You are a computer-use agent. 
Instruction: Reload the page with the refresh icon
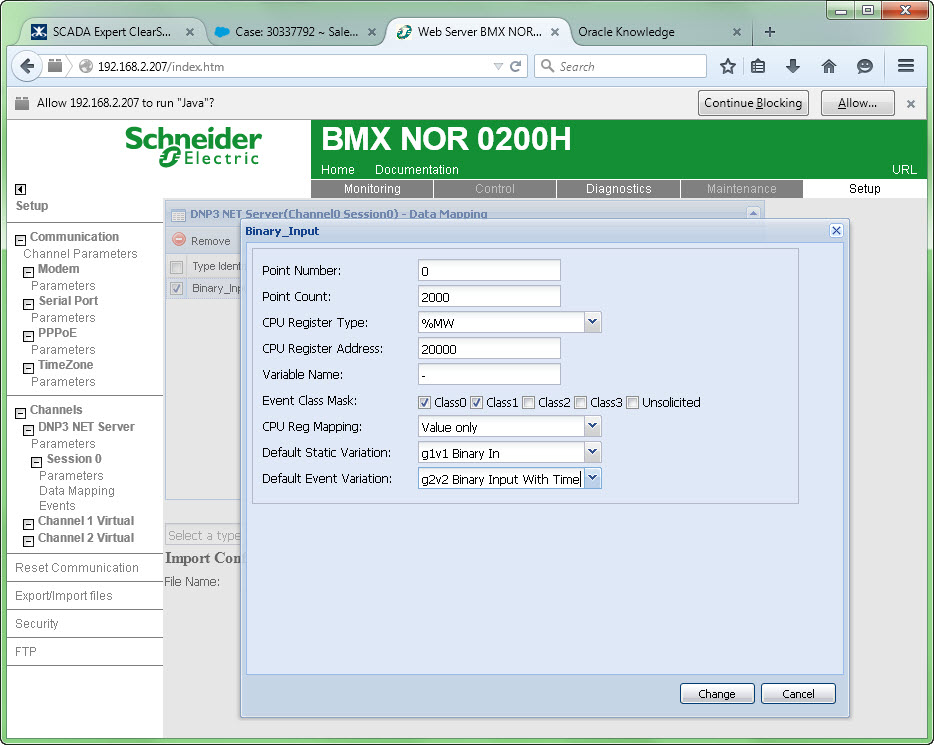tap(516, 66)
